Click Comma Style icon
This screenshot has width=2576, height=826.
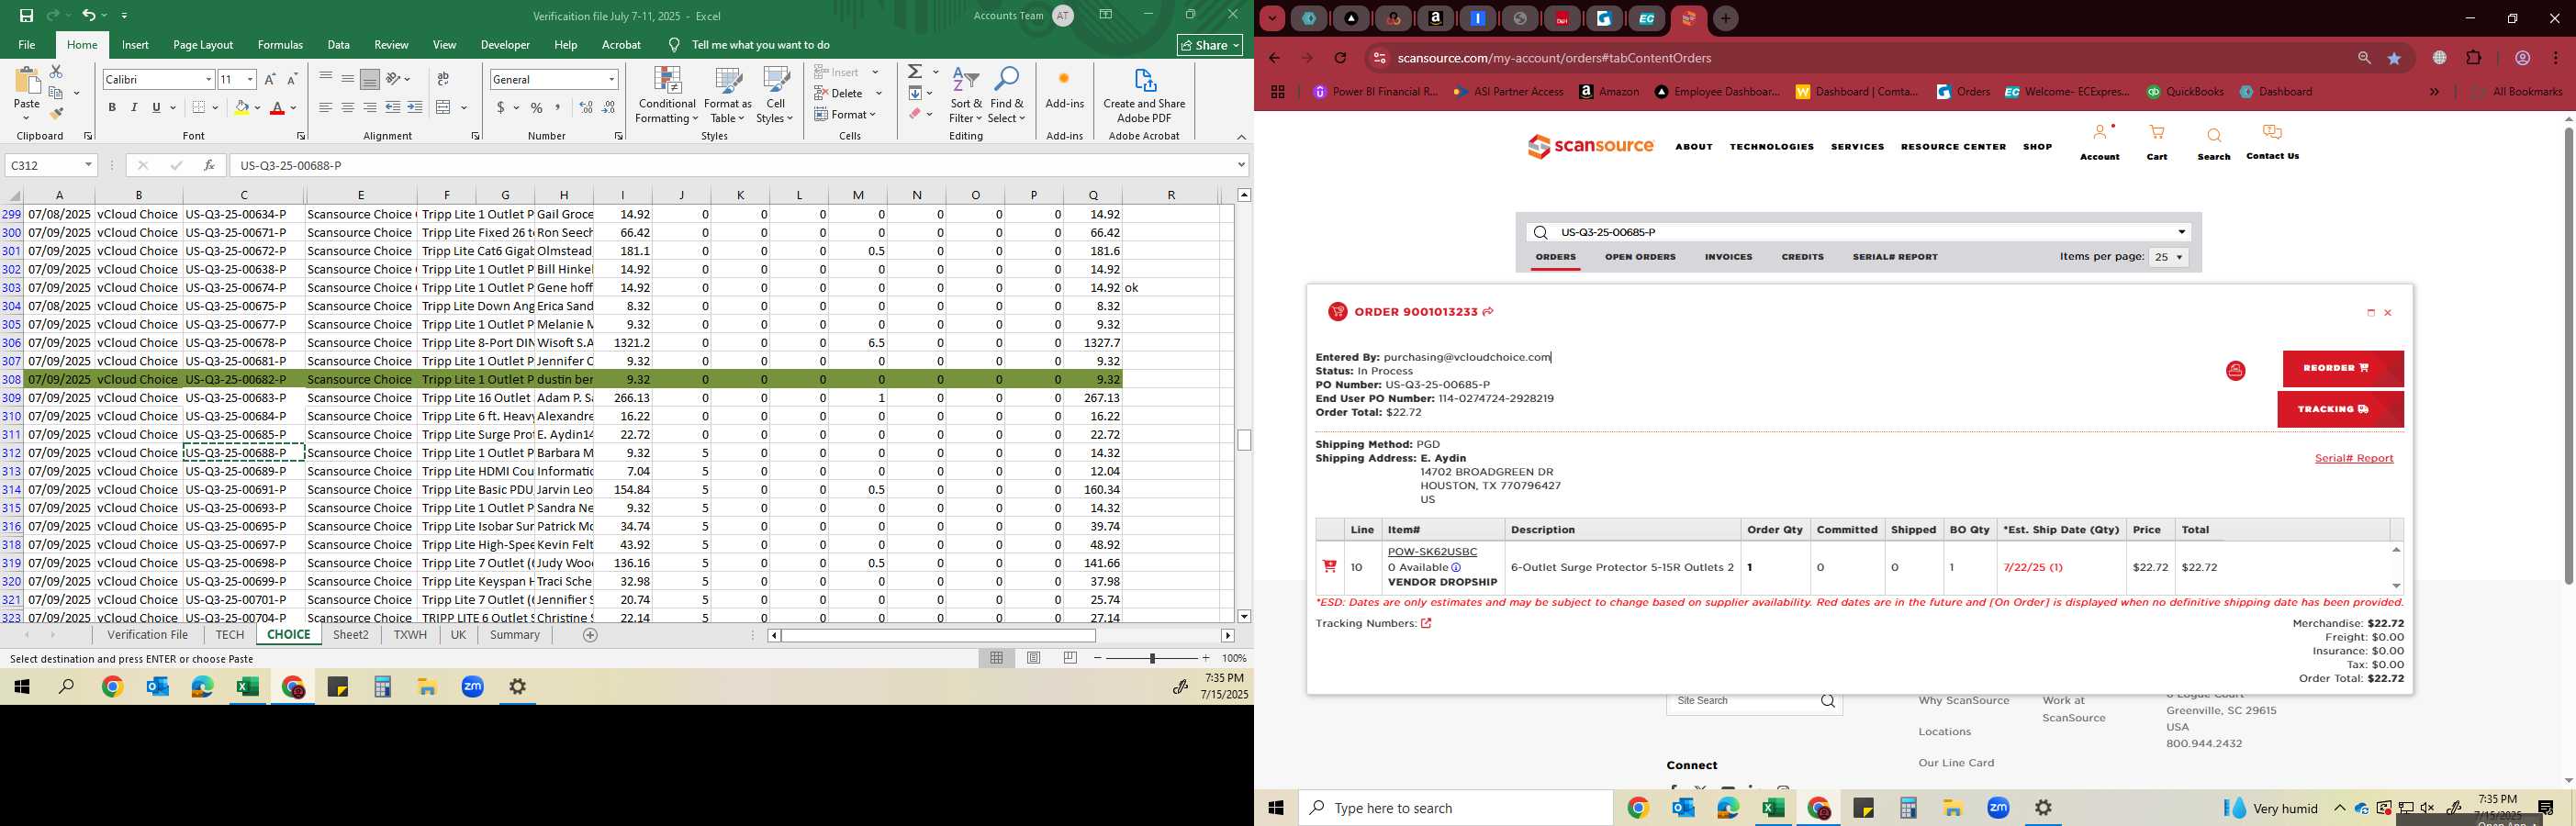coord(558,107)
